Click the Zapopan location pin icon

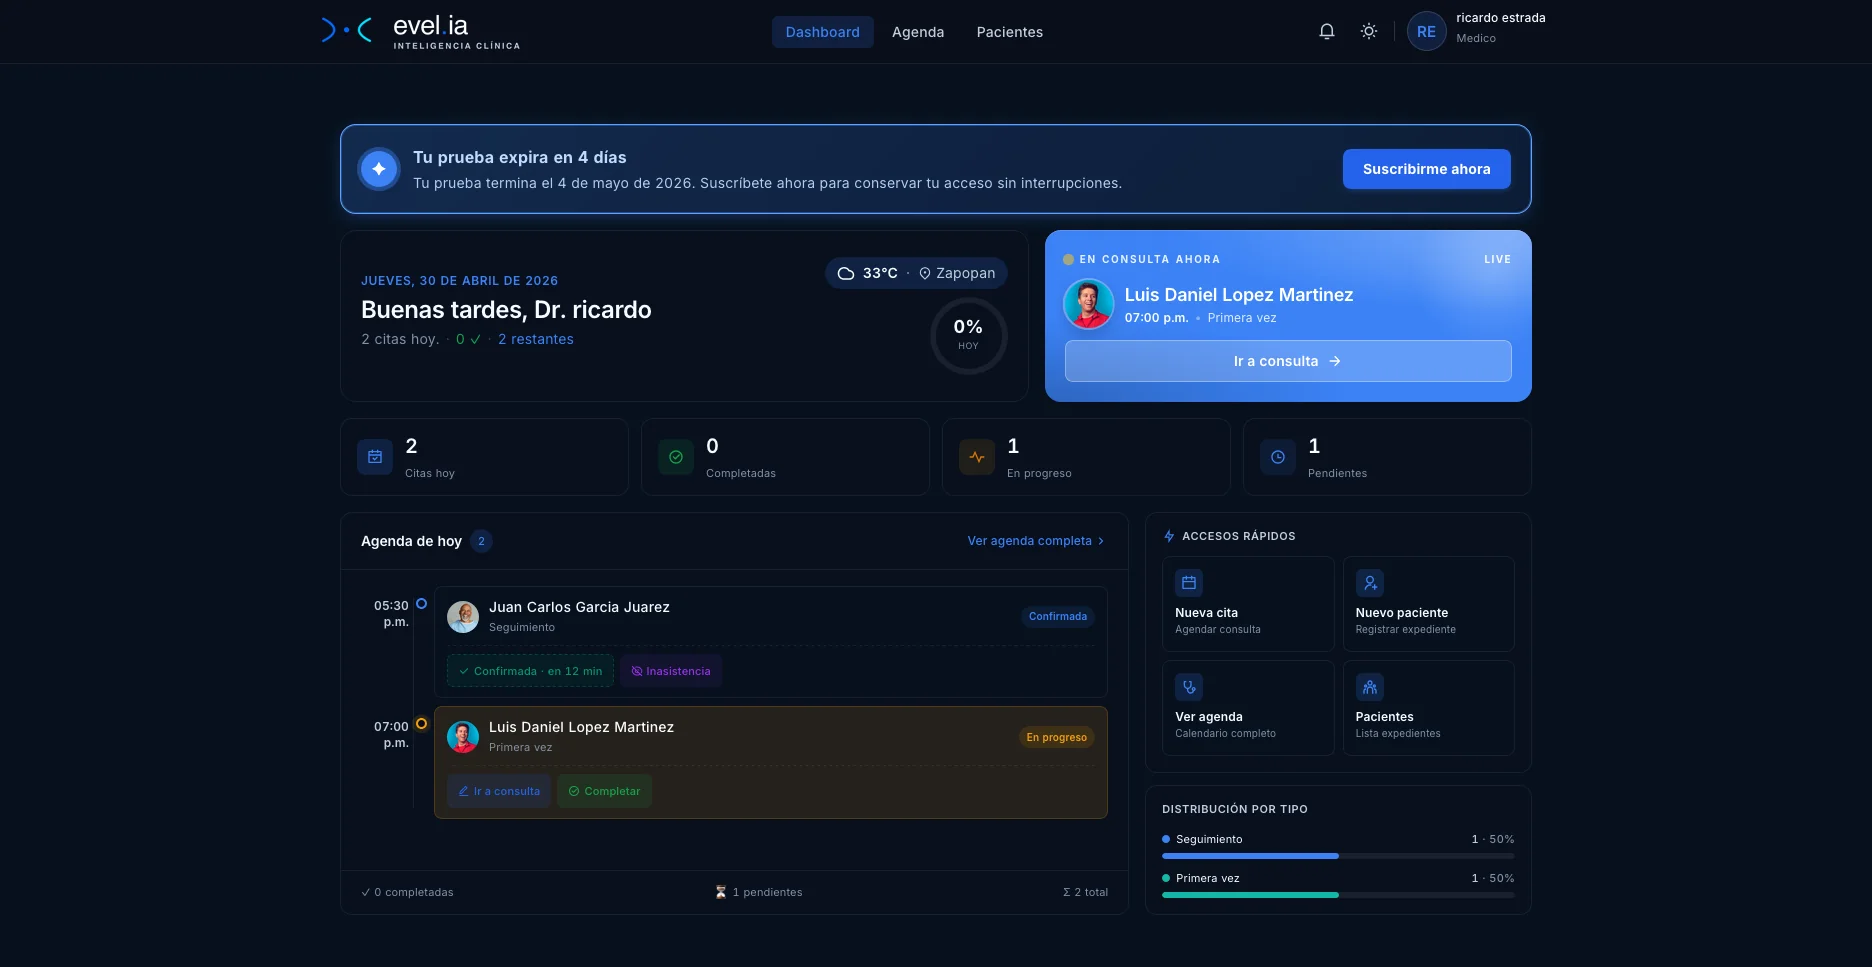[x=925, y=273]
